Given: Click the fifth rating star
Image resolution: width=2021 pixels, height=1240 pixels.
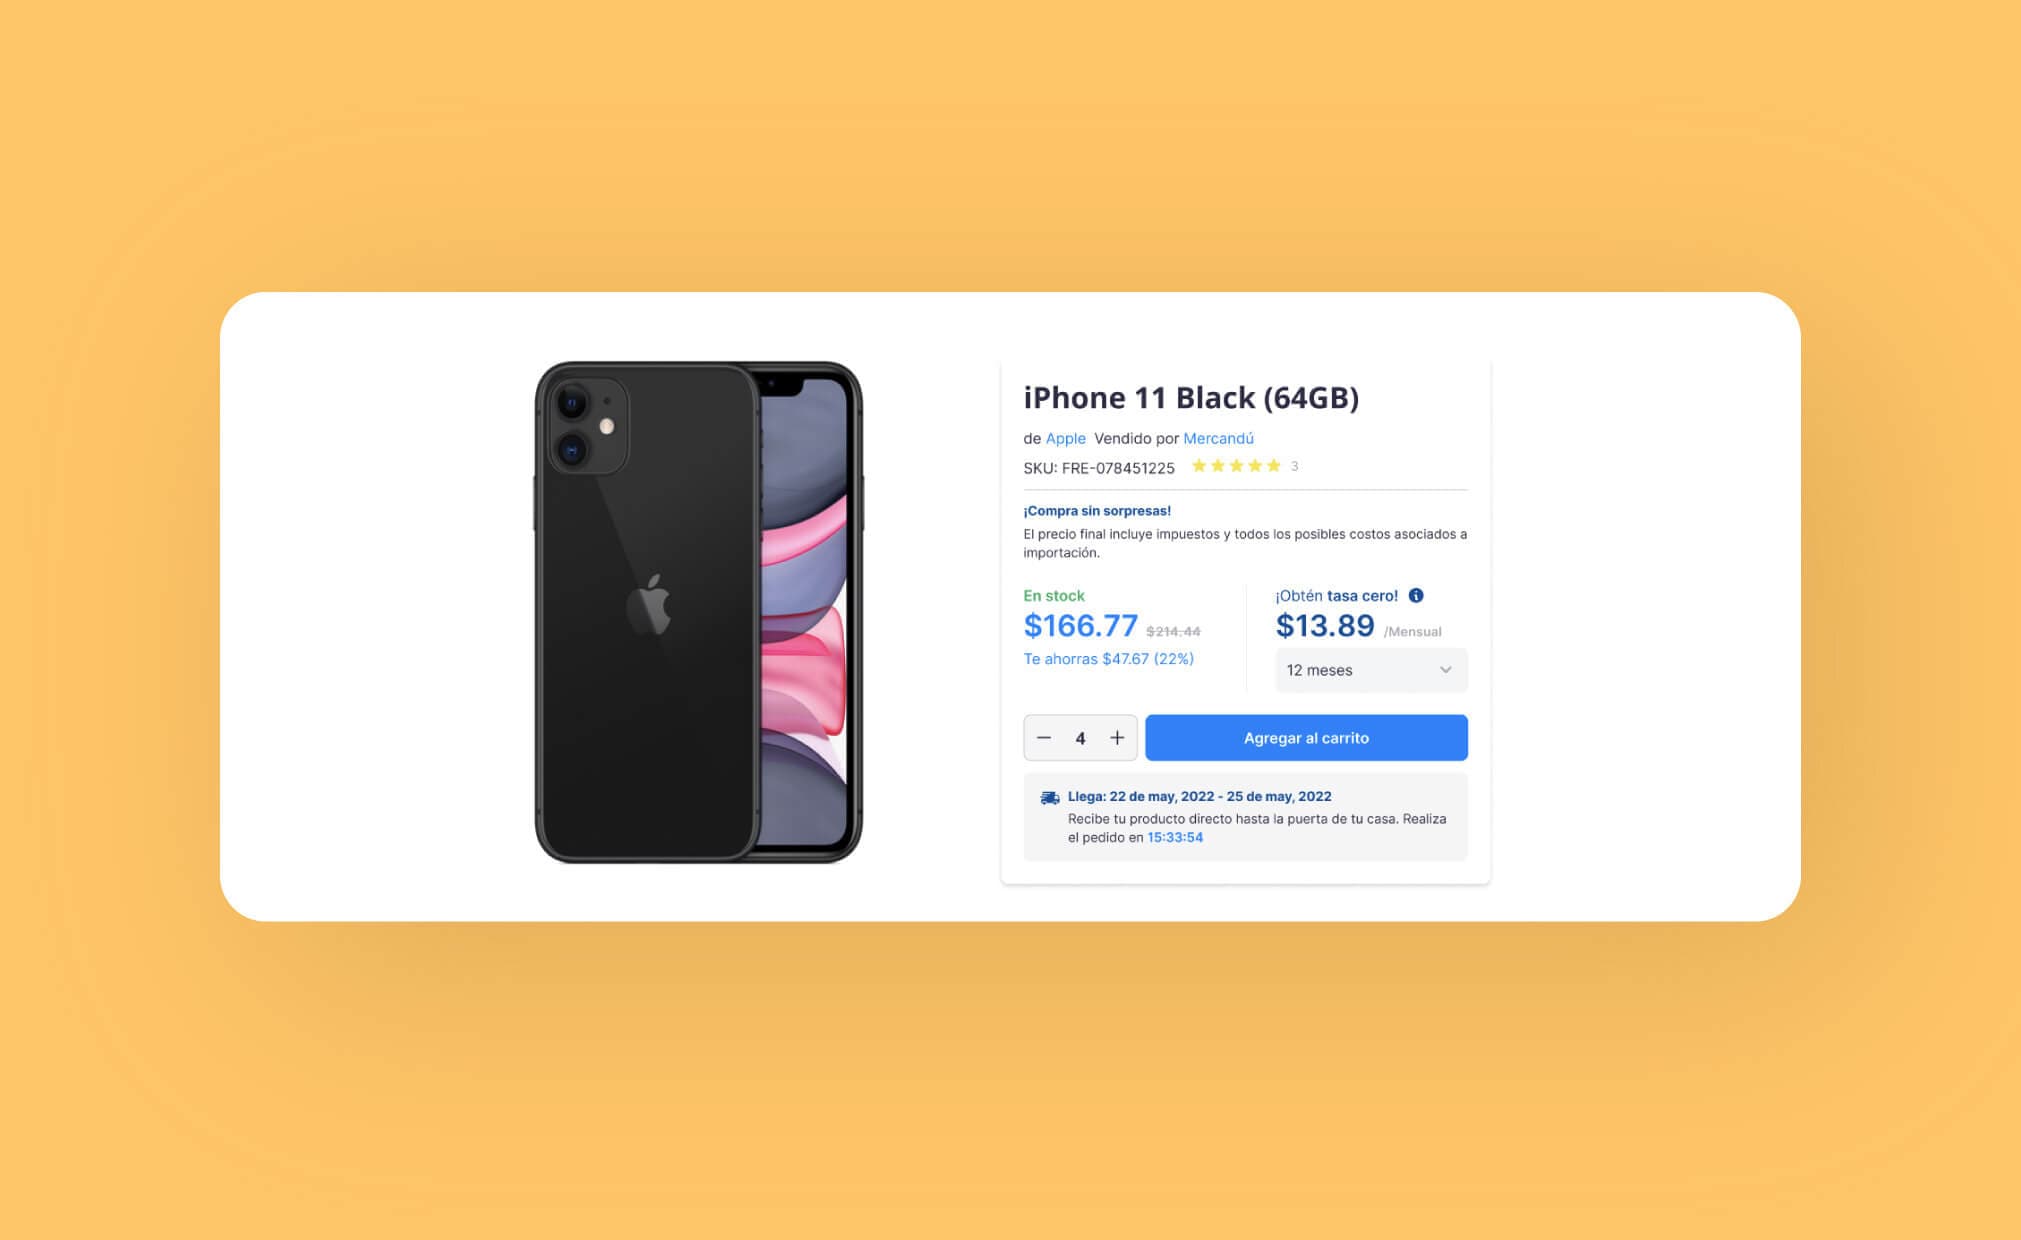Looking at the screenshot, I should point(1273,466).
